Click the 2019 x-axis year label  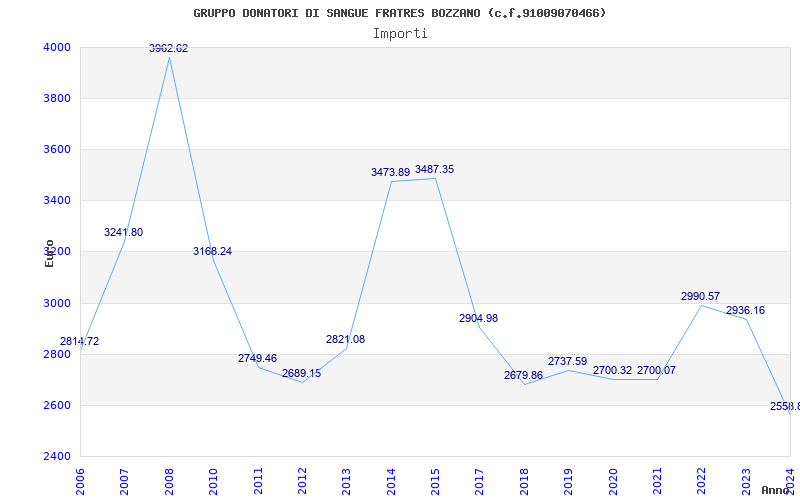568,481
